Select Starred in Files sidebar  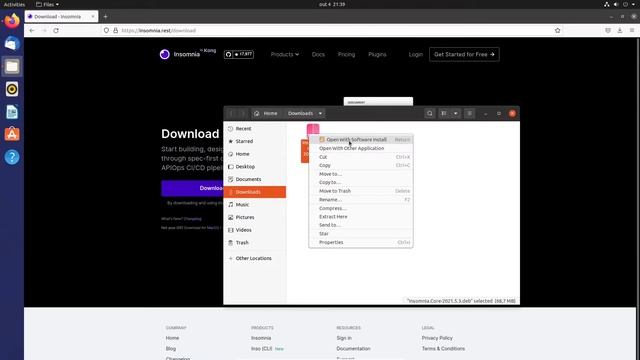click(255, 141)
